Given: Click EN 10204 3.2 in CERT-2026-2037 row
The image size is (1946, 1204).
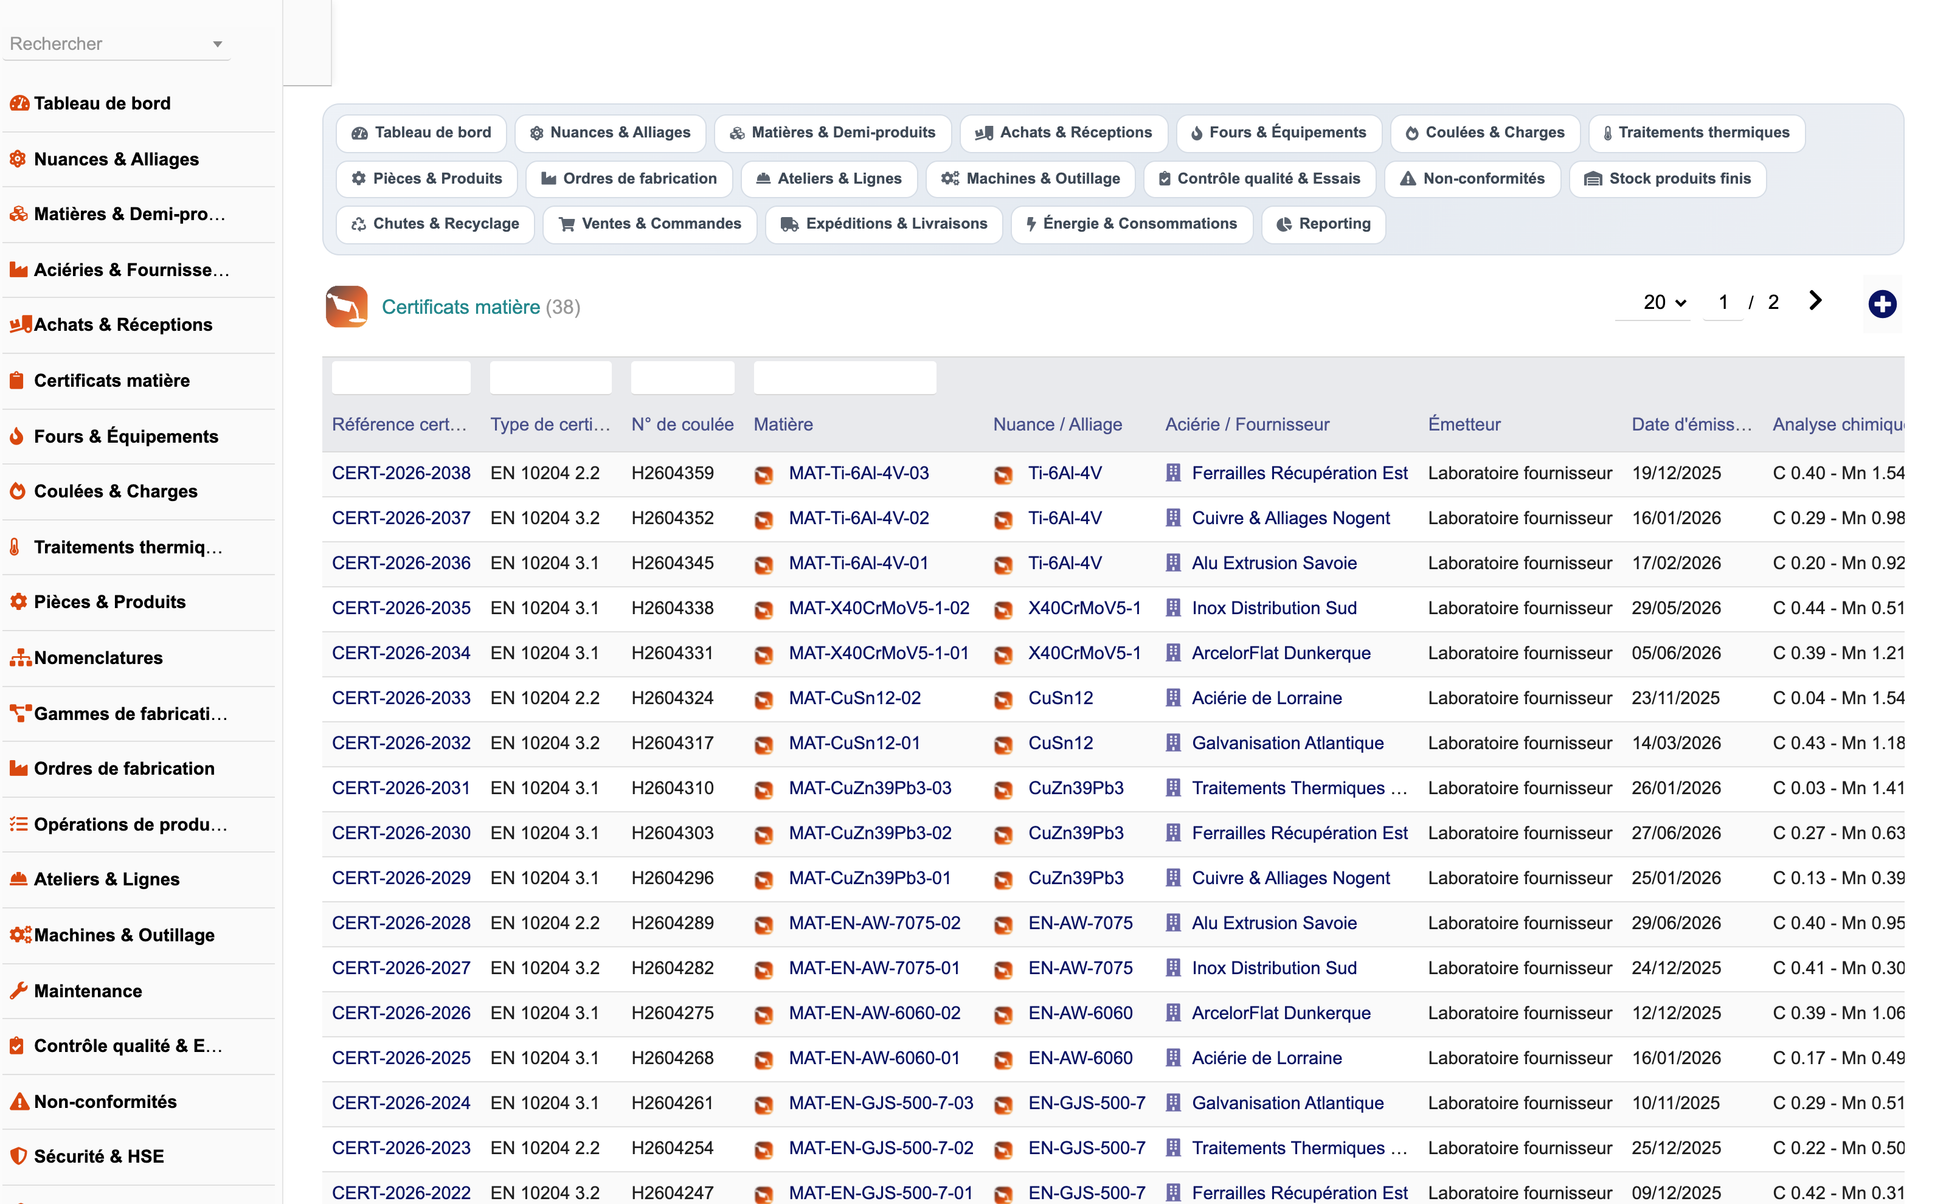Looking at the screenshot, I should tap(545, 518).
